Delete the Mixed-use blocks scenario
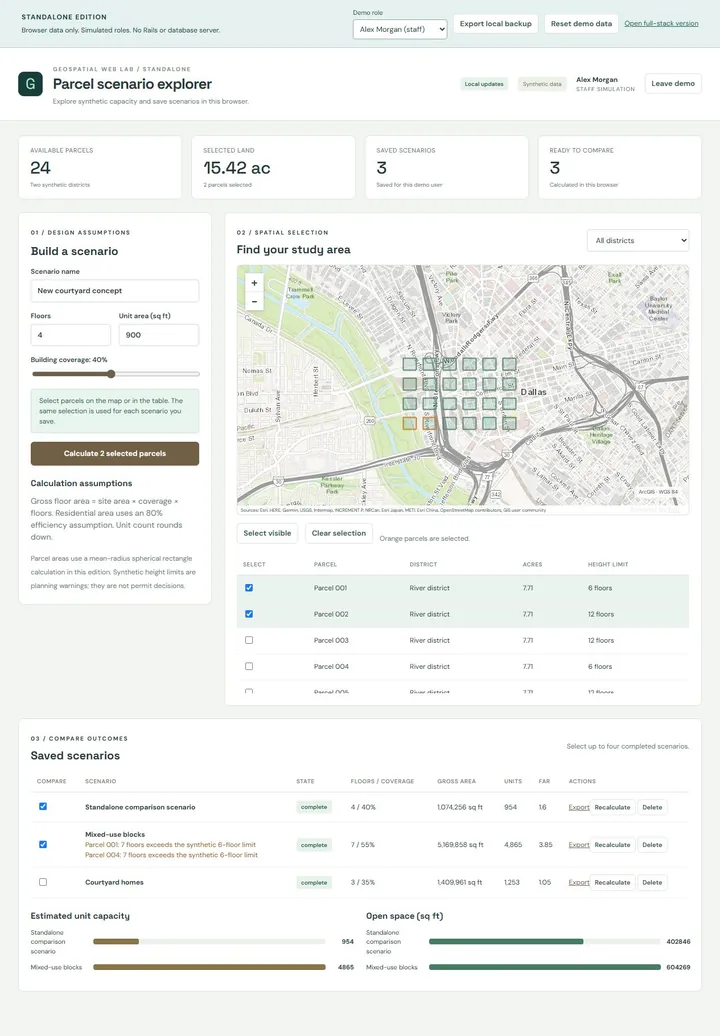The image size is (720, 1036). coord(652,845)
